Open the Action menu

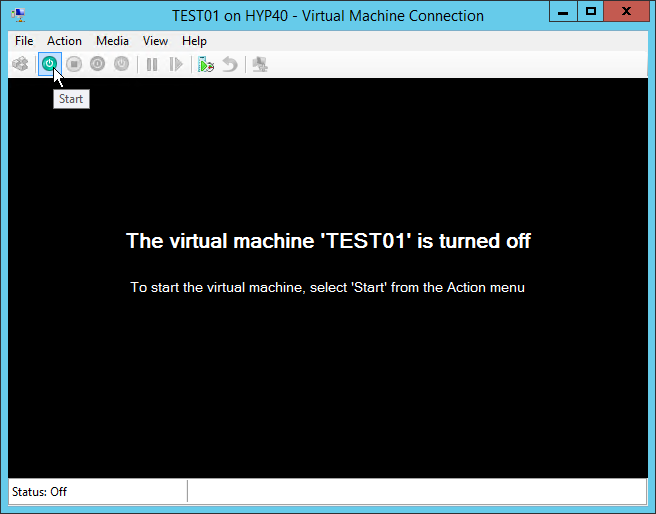tap(64, 41)
